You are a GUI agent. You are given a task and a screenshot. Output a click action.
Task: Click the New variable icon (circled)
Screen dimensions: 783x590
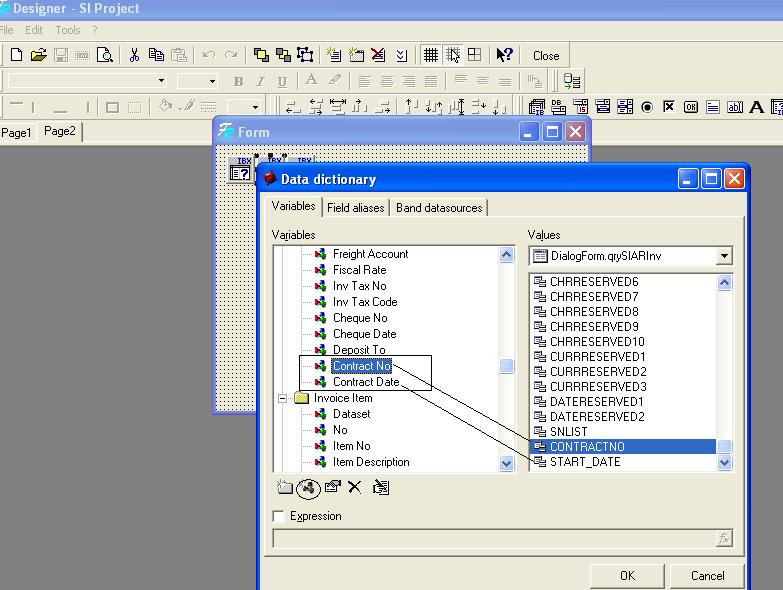point(309,488)
